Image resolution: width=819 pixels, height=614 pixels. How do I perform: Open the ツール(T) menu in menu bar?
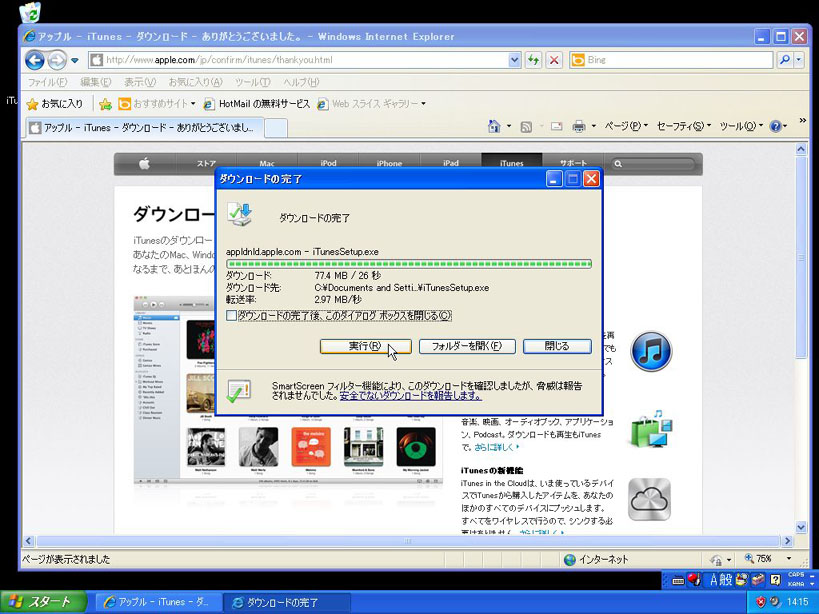tap(253, 82)
